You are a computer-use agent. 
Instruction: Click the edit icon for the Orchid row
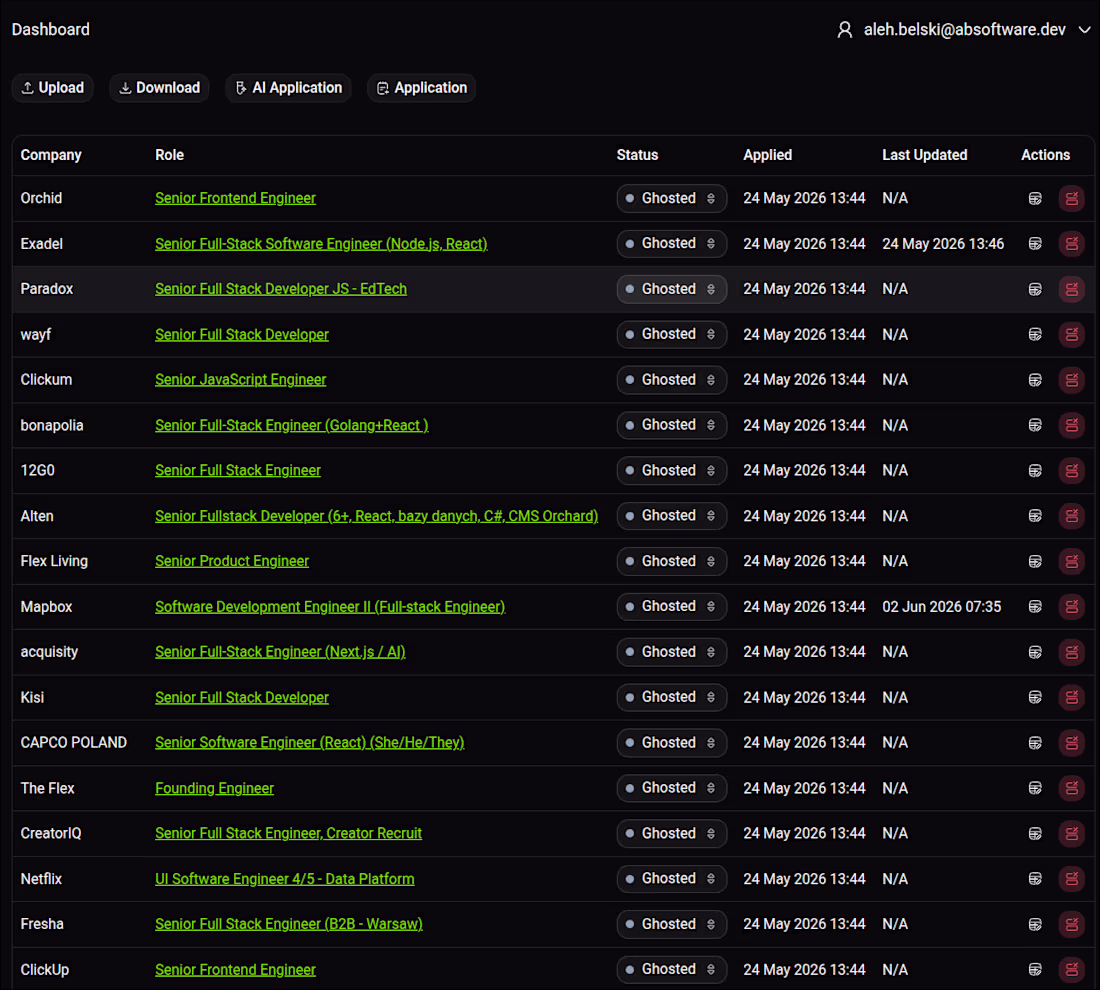pos(1035,199)
